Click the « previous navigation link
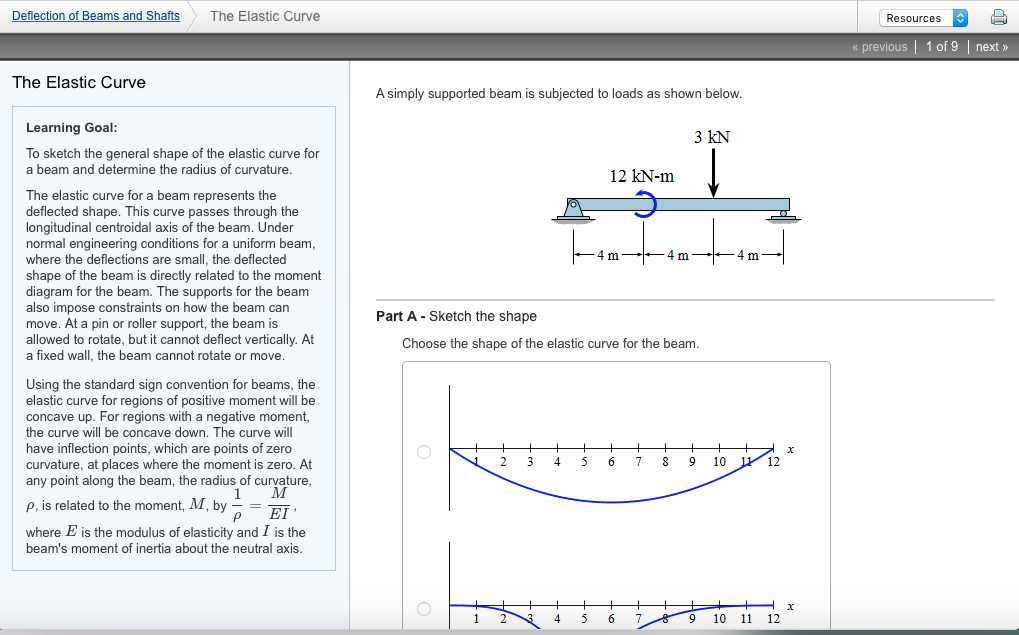The height and width of the screenshot is (635, 1019). [878, 46]
